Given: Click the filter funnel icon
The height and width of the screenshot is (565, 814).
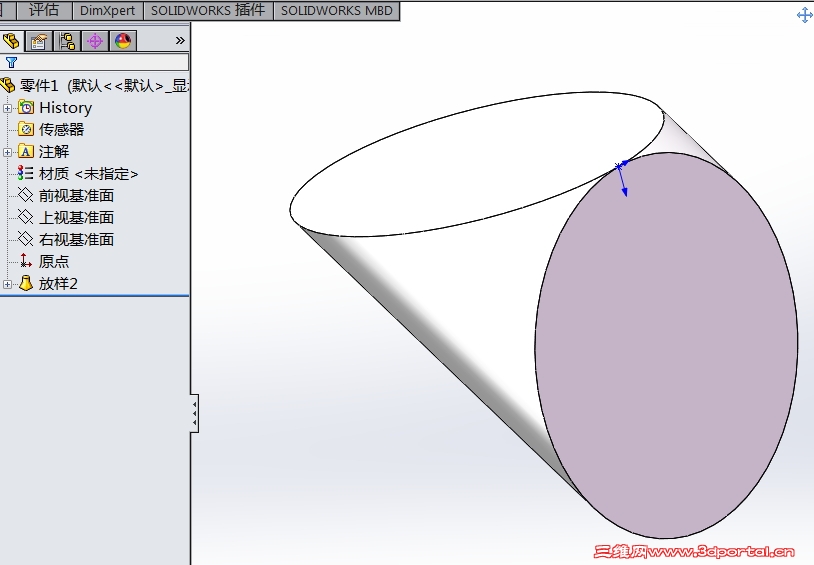Looking at the screenshot, I should pos(11,62).
